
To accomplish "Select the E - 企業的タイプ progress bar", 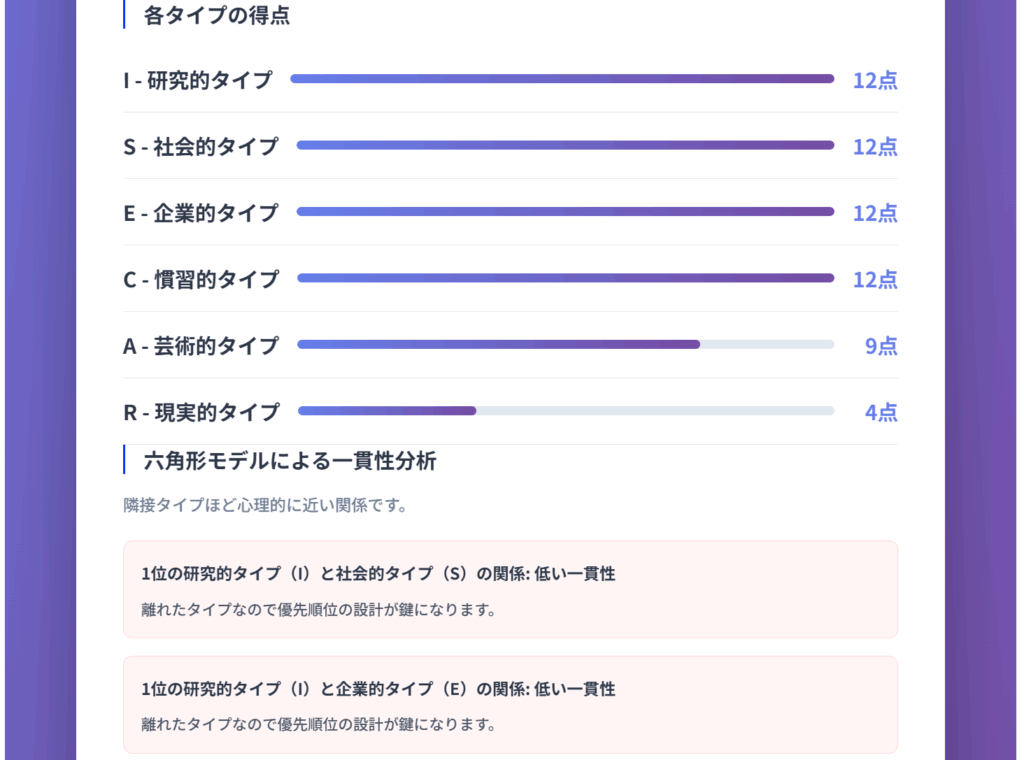I will tap(565, 212).
